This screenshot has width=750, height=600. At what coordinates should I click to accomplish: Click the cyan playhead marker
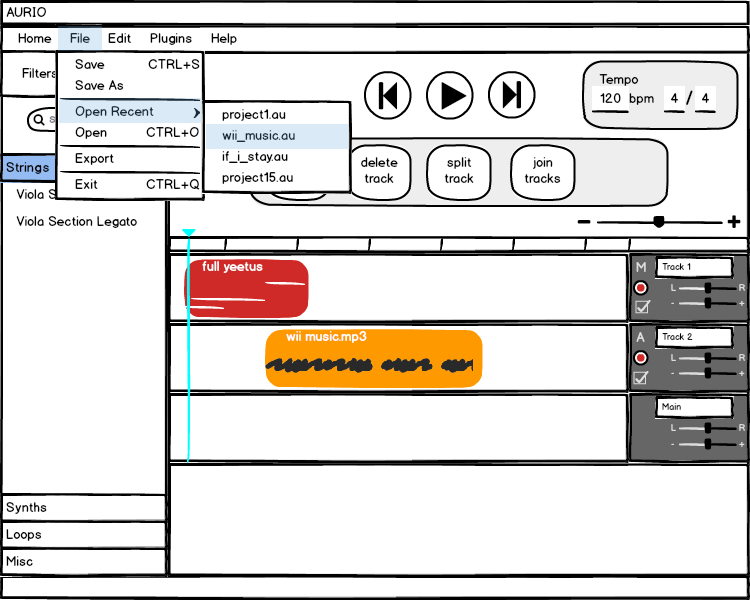pos(188,233)
